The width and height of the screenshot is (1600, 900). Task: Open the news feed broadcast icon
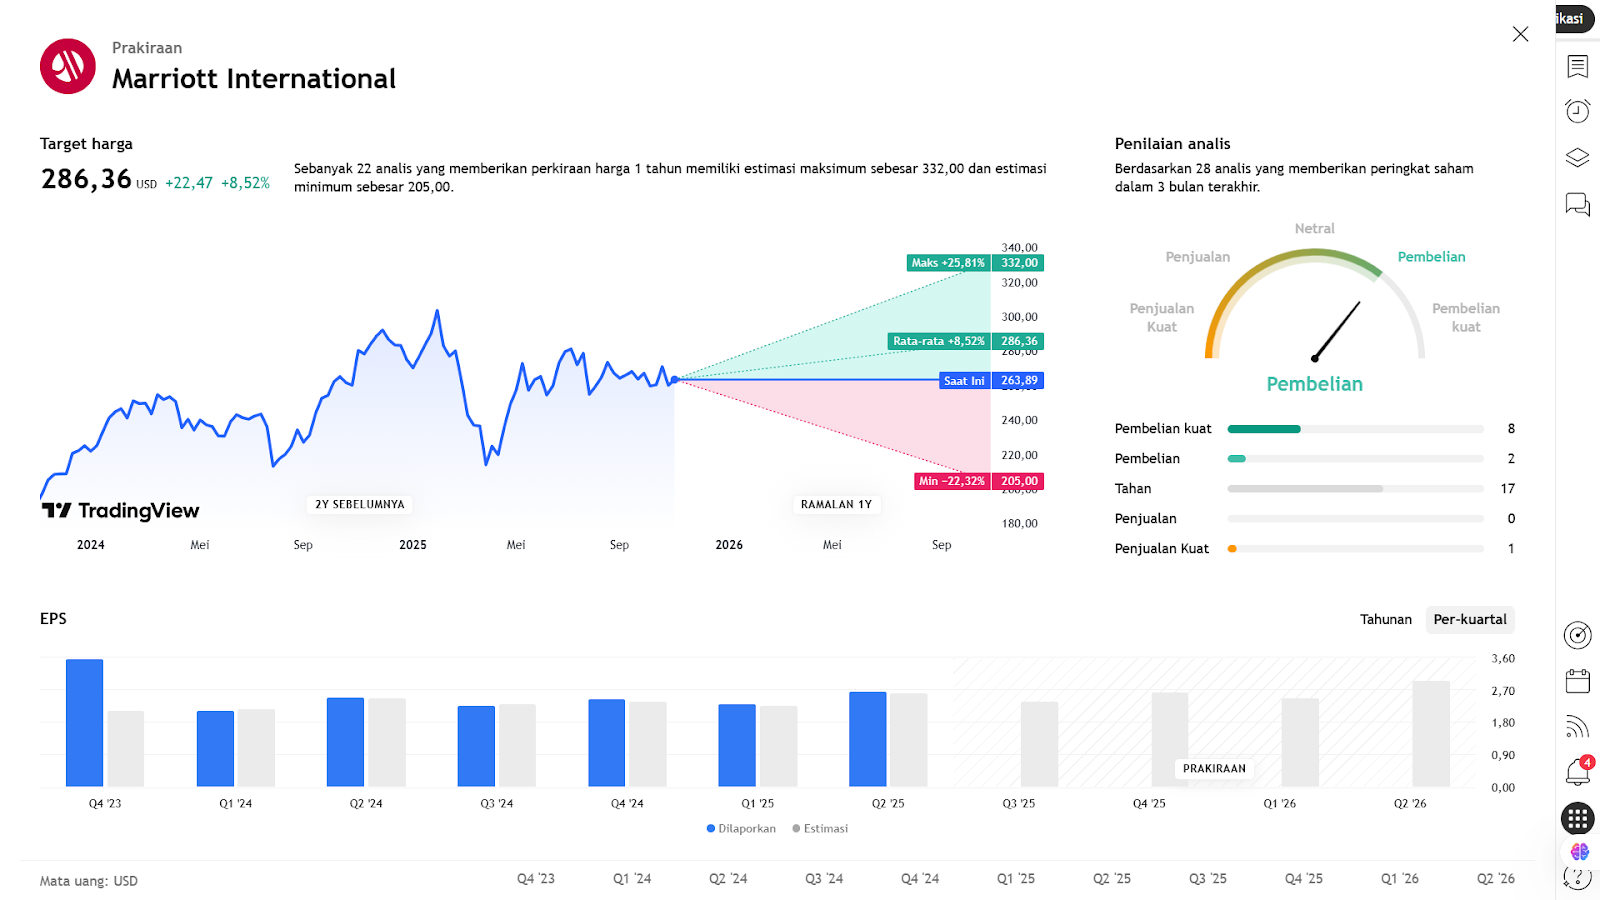(1577, 727)
